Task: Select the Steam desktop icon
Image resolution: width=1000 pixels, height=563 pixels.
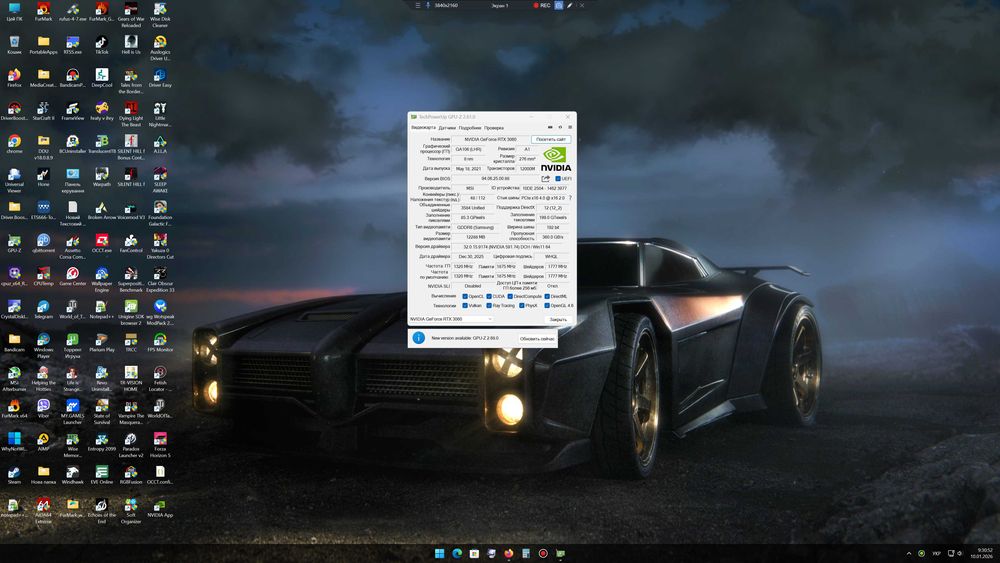Action: point(14,475)
